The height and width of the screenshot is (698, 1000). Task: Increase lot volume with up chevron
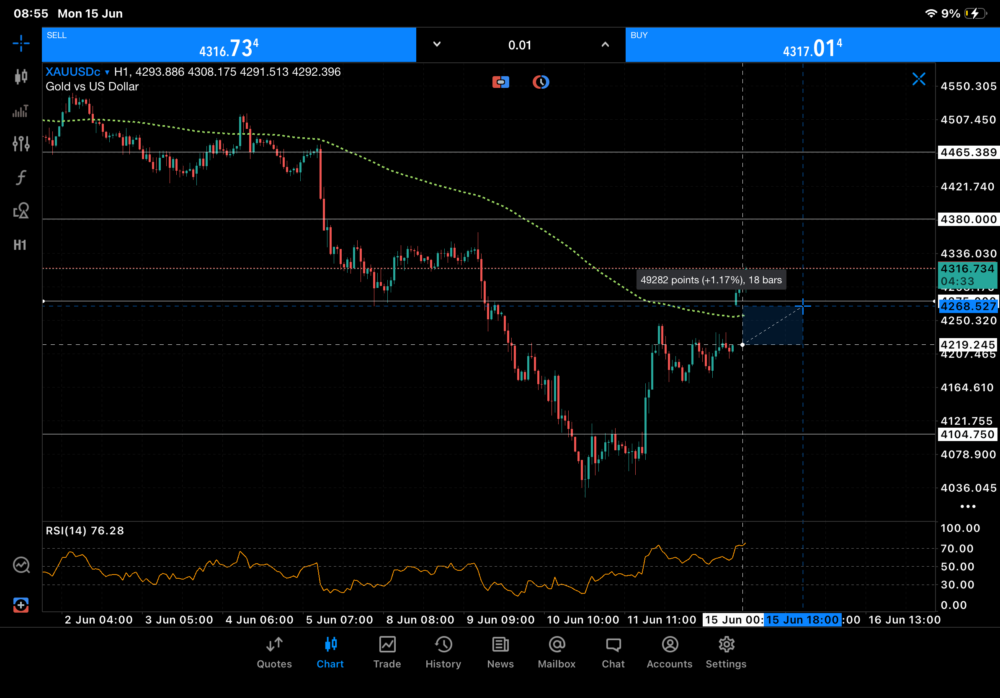point(605,45)
